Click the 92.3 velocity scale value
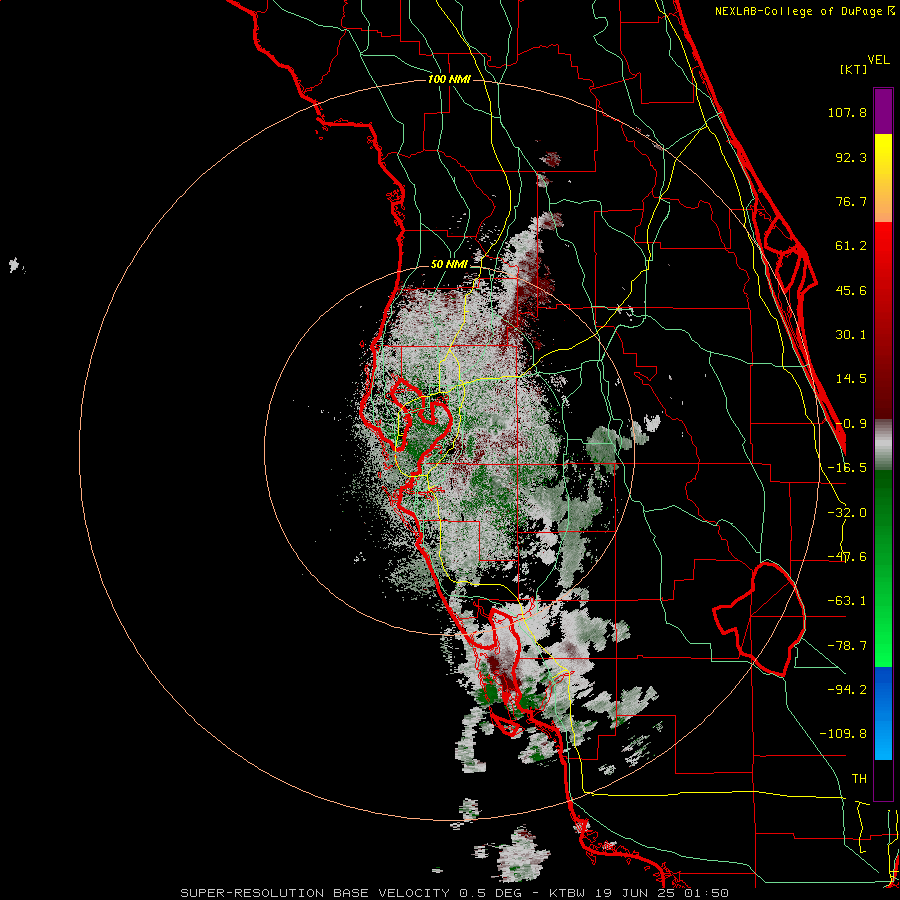Viewport: 900px width, 900px height. tap(851, 157)
